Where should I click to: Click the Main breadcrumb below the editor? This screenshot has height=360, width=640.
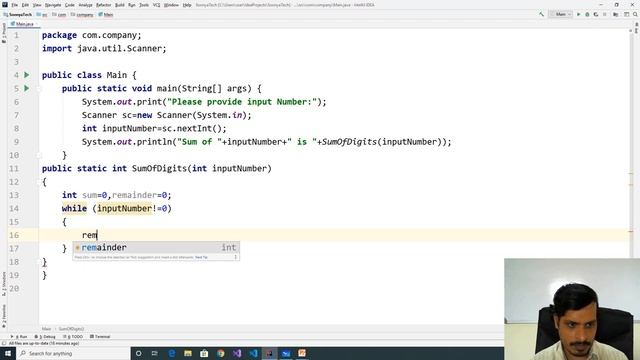click(46, 329)
